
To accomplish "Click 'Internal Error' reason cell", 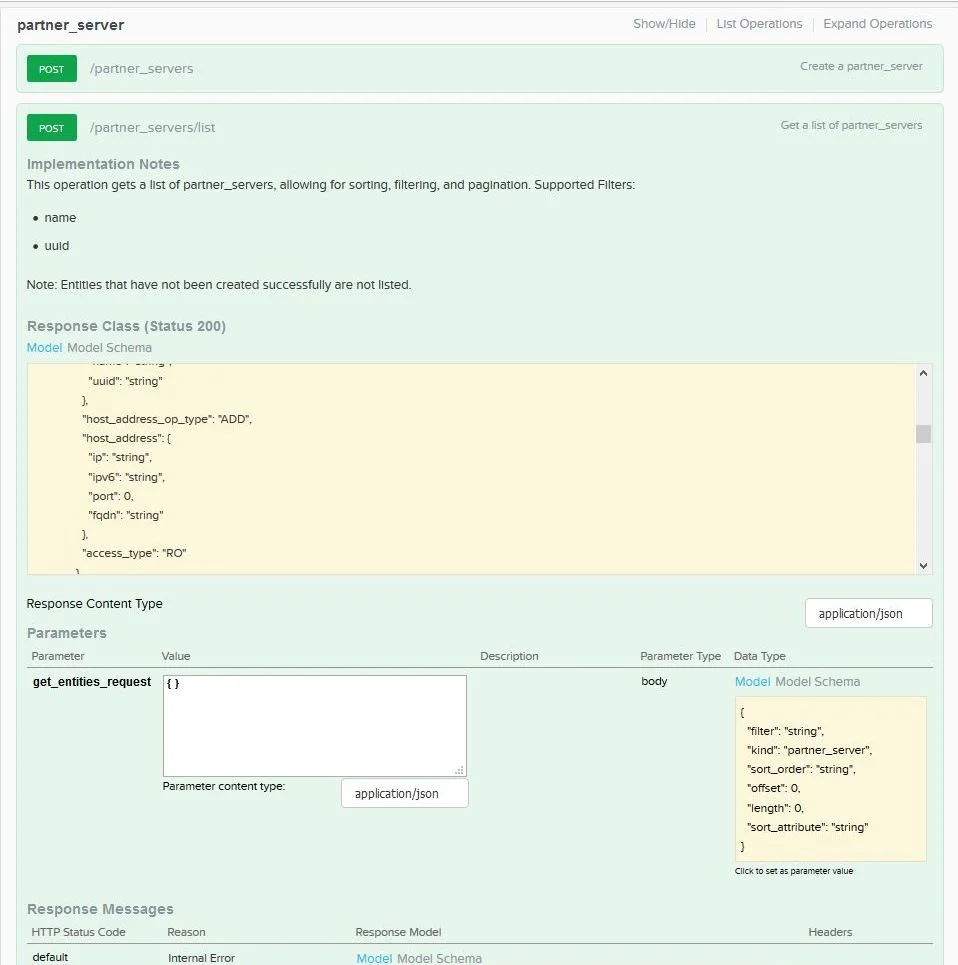I will point(201,958).
